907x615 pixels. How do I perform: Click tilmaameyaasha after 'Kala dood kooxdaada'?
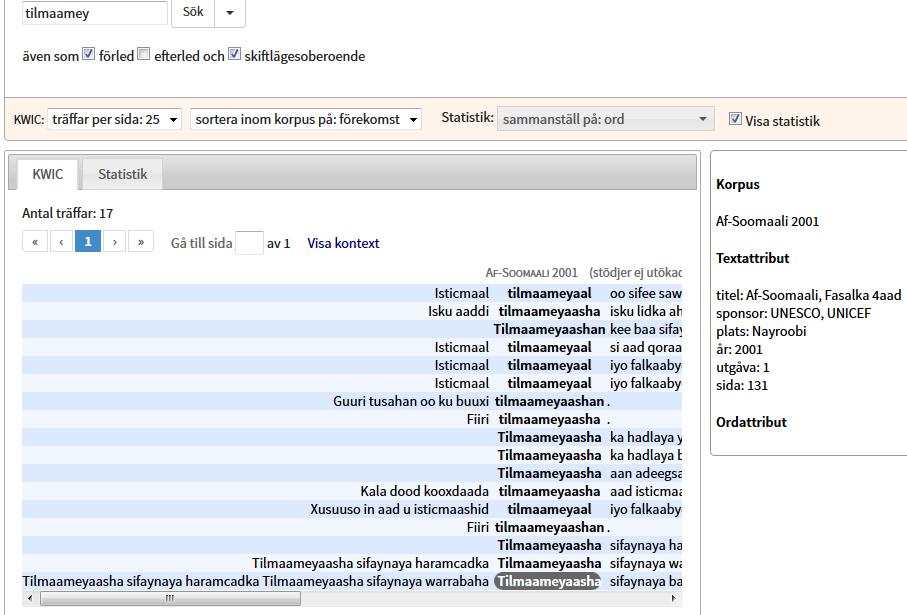549,491
